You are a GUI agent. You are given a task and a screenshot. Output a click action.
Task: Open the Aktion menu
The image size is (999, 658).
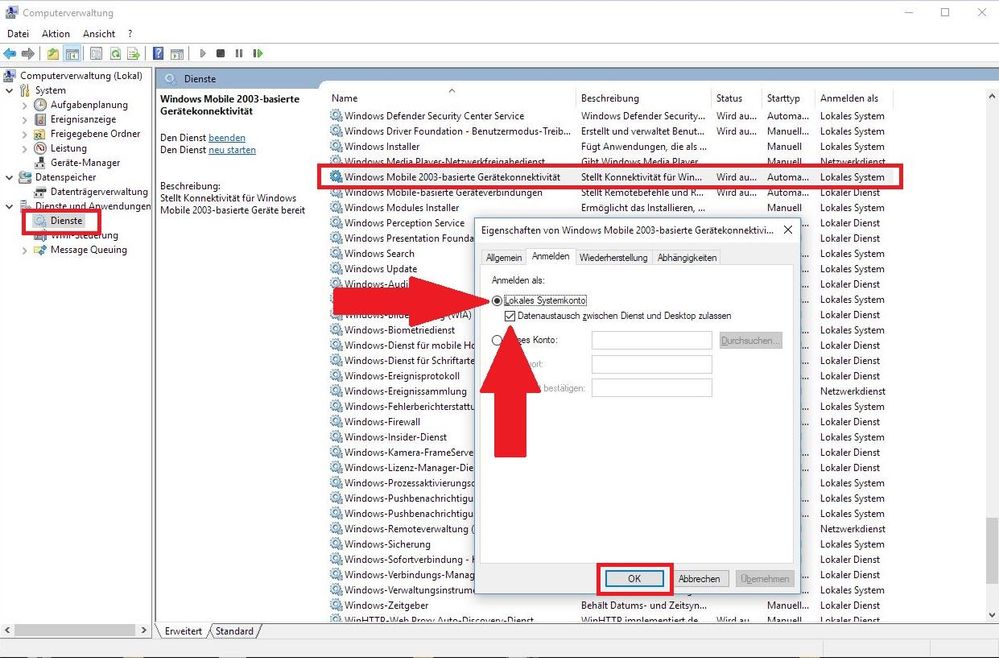point(55,33)
